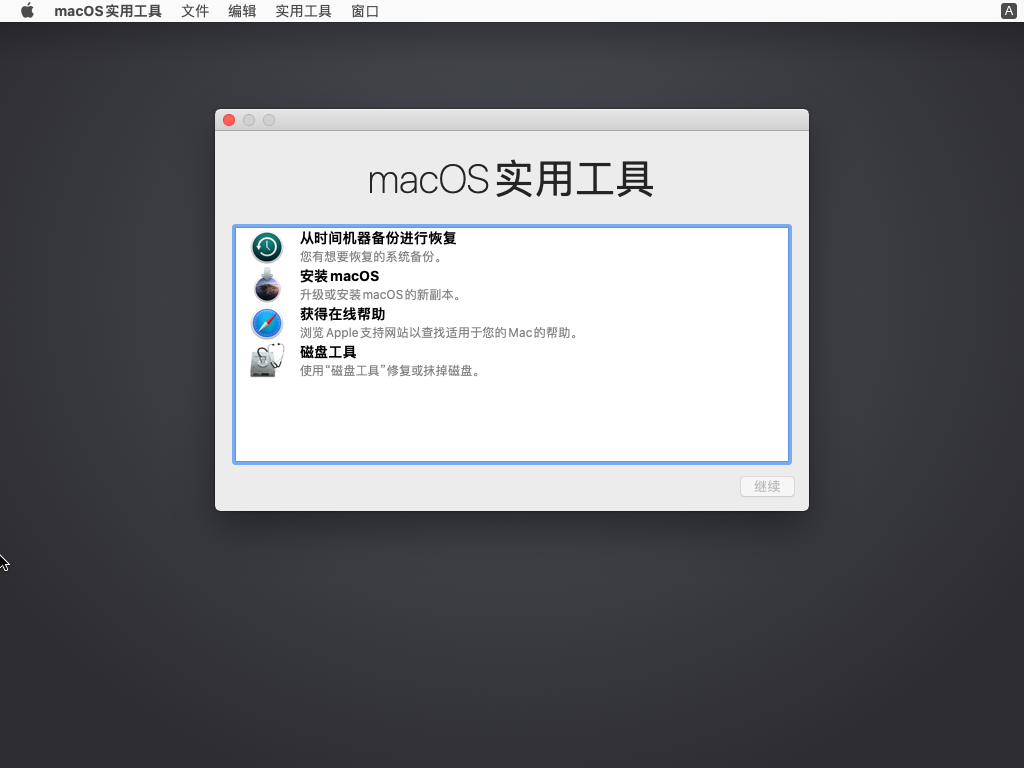This screenshot has height=768, width=1024.
Task: Open the Apple menu
Action: (27, 11)
